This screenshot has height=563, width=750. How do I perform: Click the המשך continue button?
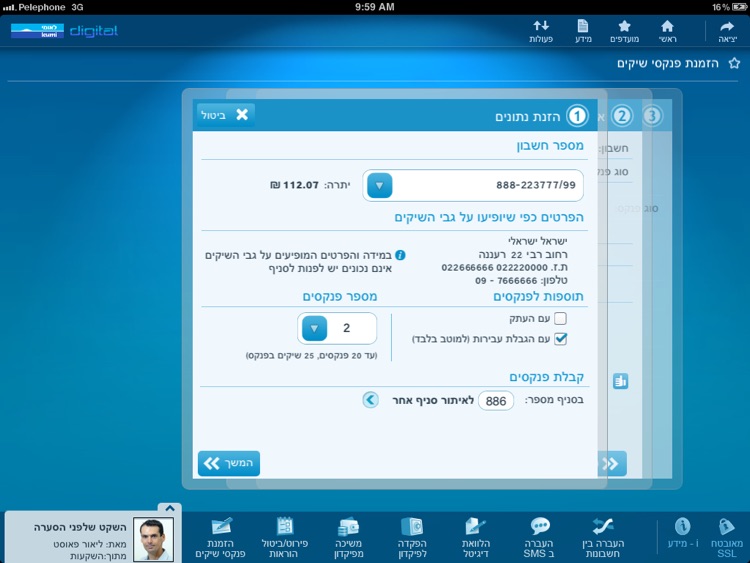point(229,463)
